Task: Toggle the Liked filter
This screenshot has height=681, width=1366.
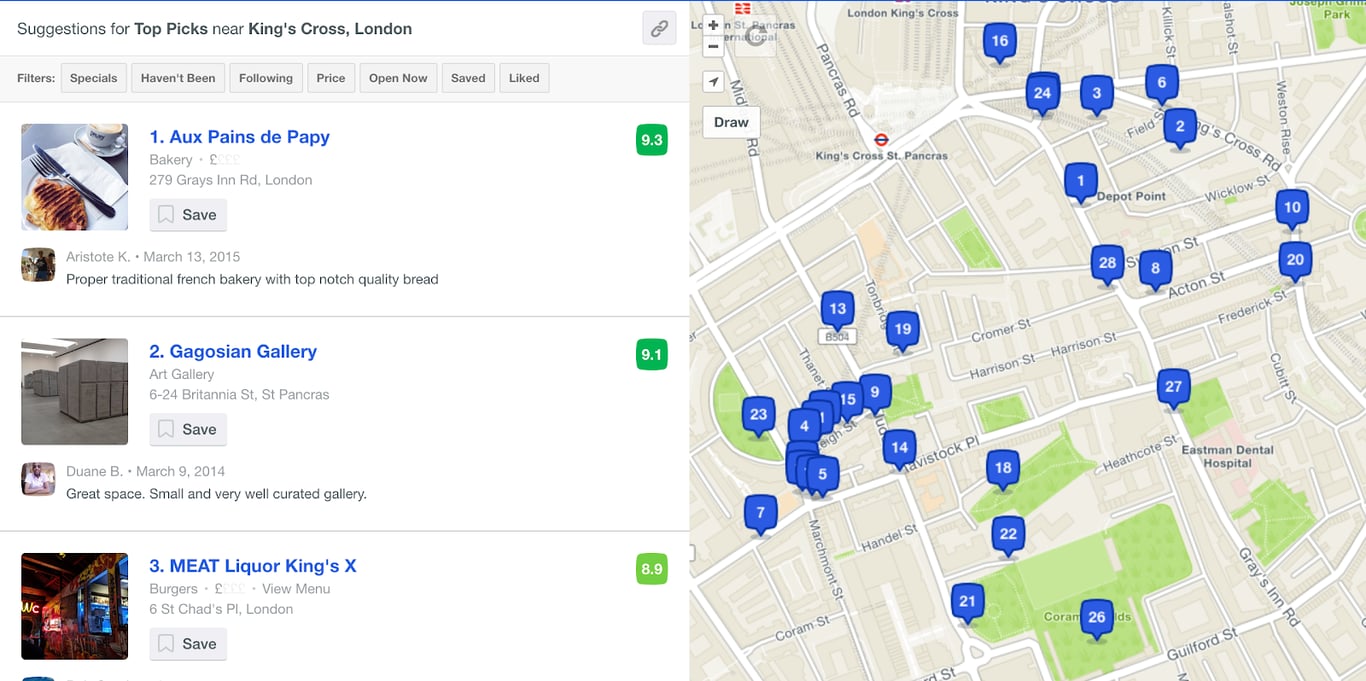Action: (524, 78)
